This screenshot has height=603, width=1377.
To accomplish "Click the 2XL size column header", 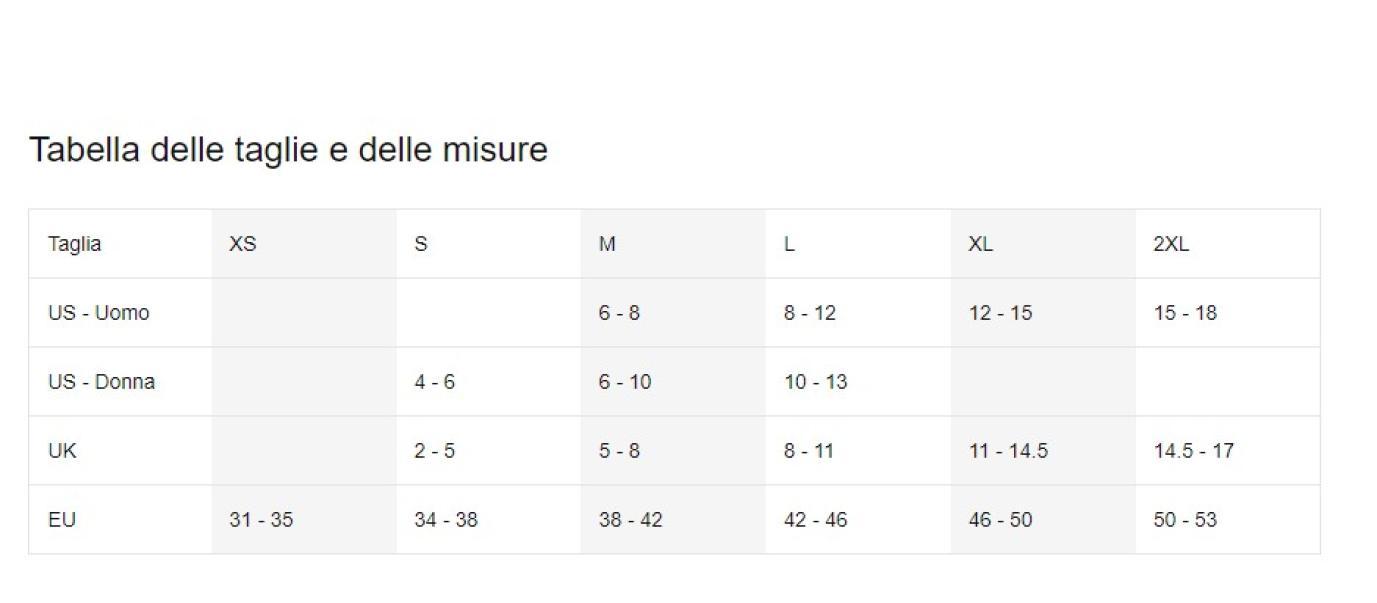I will [1228, 244].
